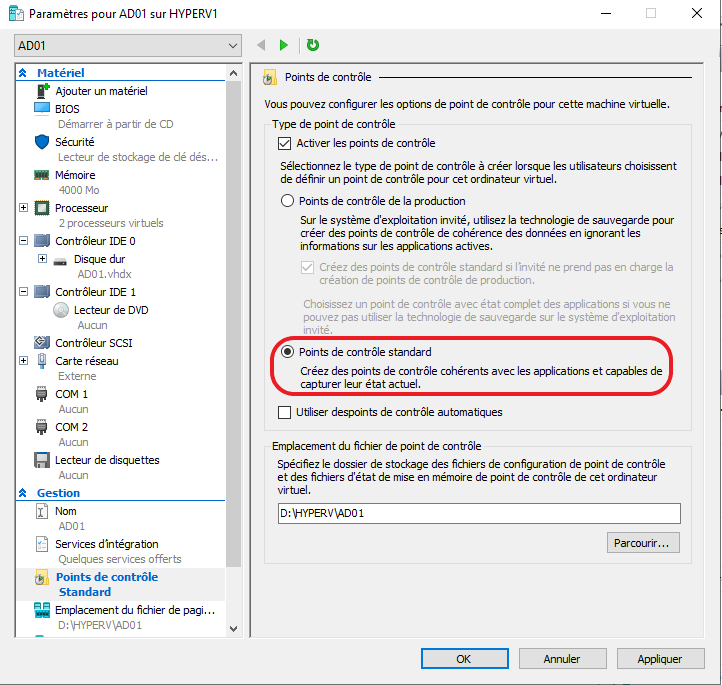Click the green start arrow icon
This screenshot has height=685, width=722.
[284, 45]
